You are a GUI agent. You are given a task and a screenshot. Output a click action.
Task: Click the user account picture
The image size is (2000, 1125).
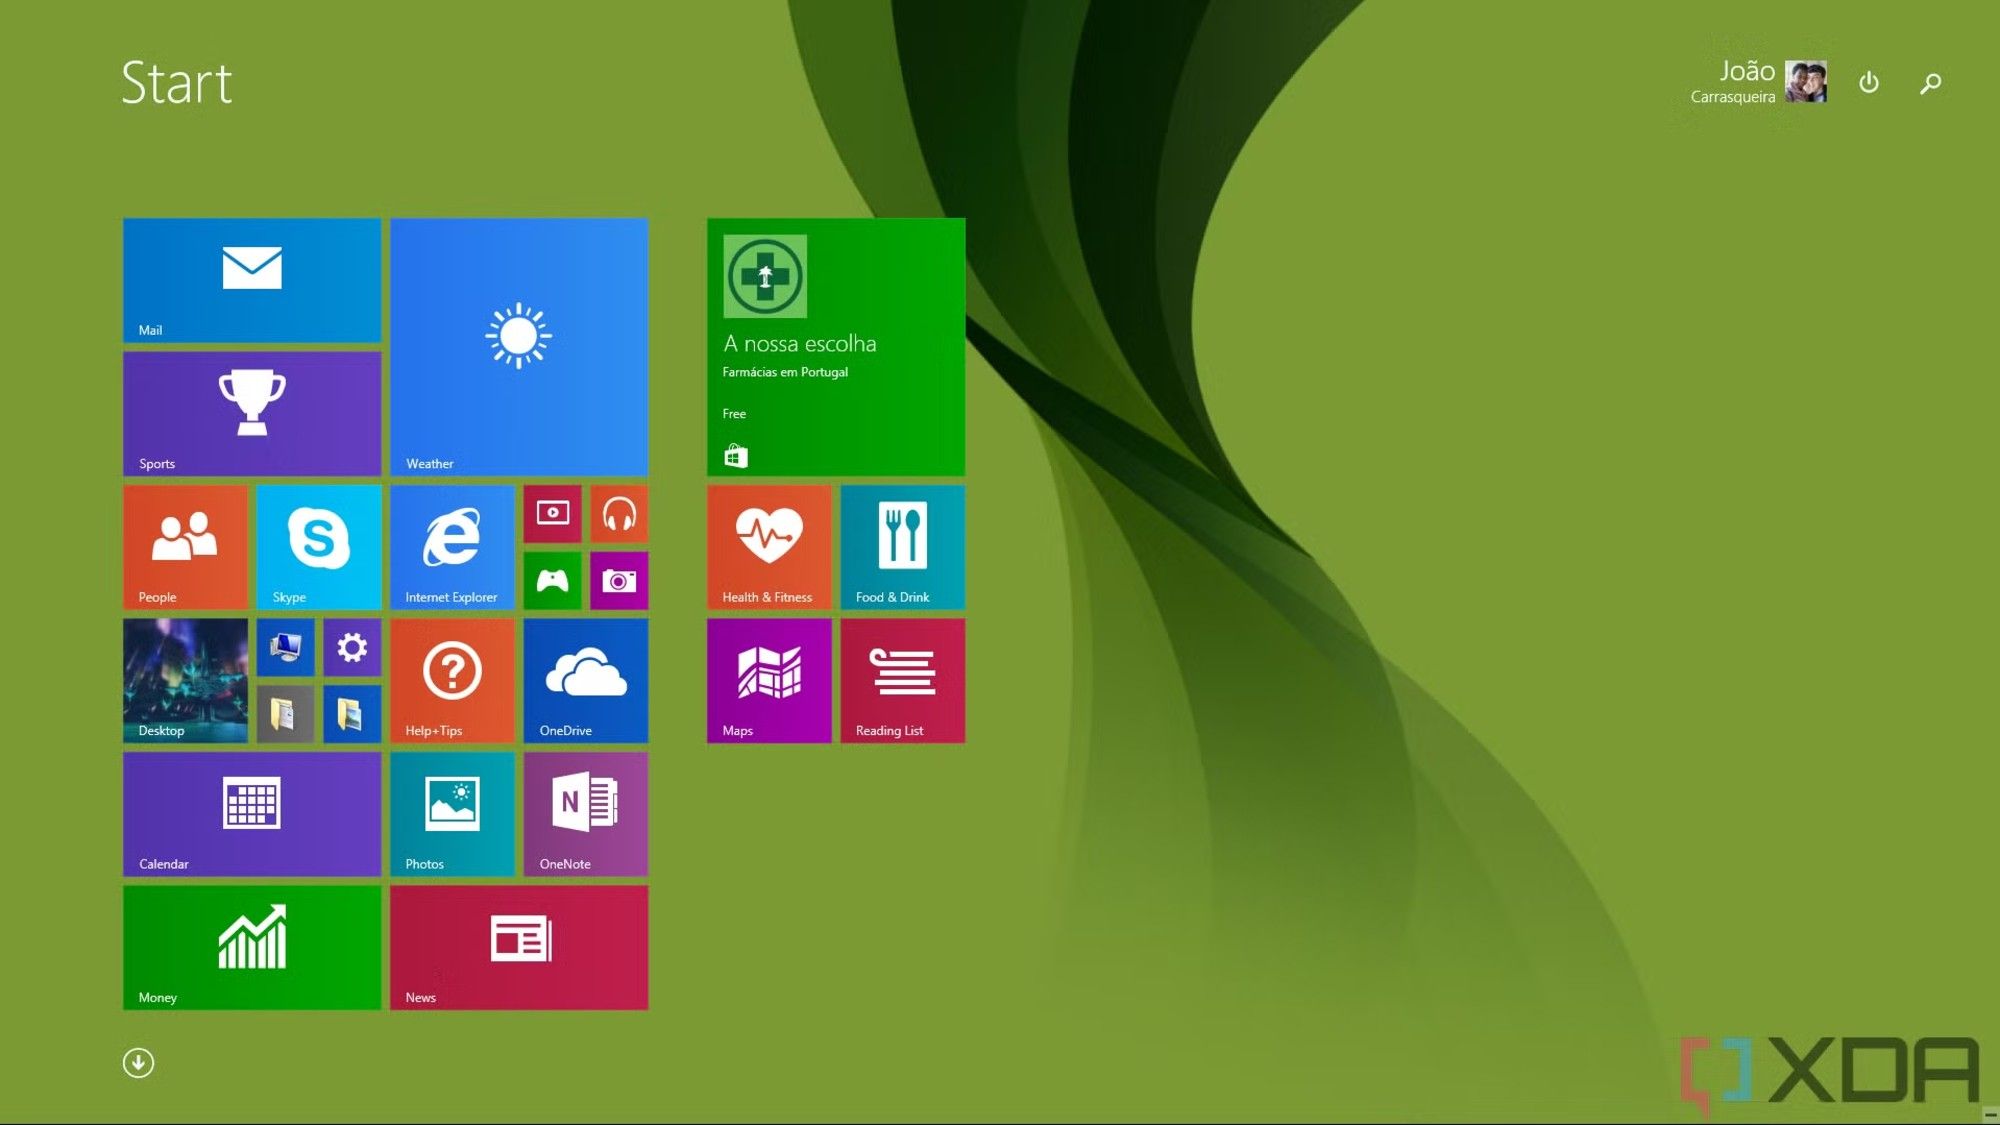point(1806,82)
